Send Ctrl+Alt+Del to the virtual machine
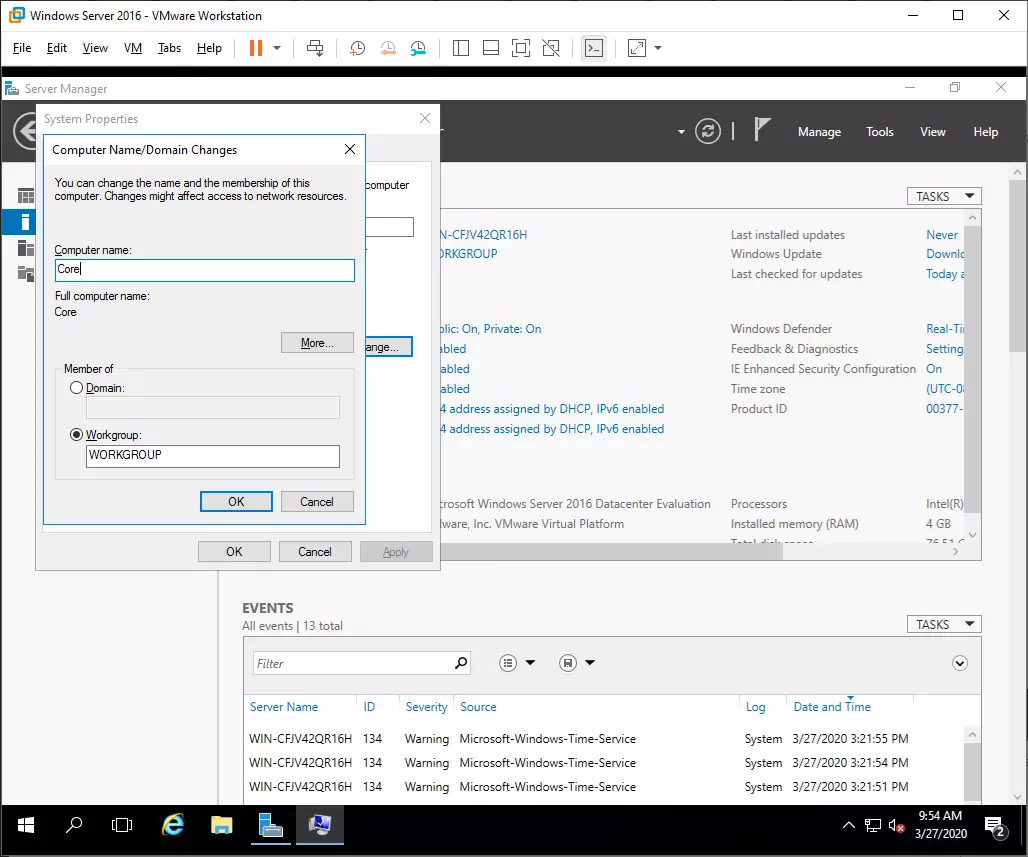This screenshot has height=857, width=1028. (x=315, y=48)
